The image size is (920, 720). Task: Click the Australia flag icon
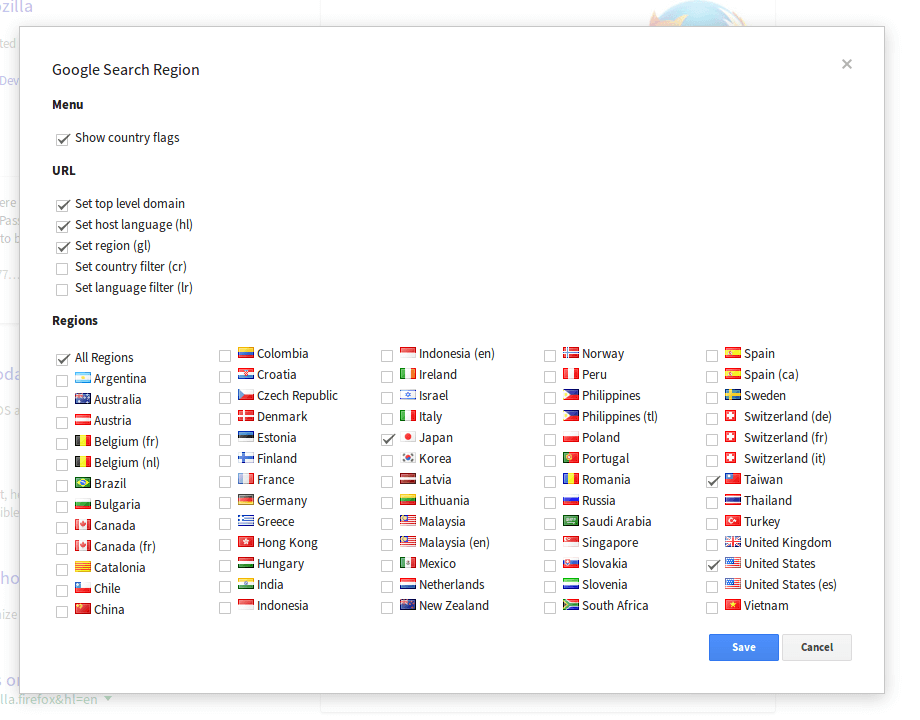point(83,399)
